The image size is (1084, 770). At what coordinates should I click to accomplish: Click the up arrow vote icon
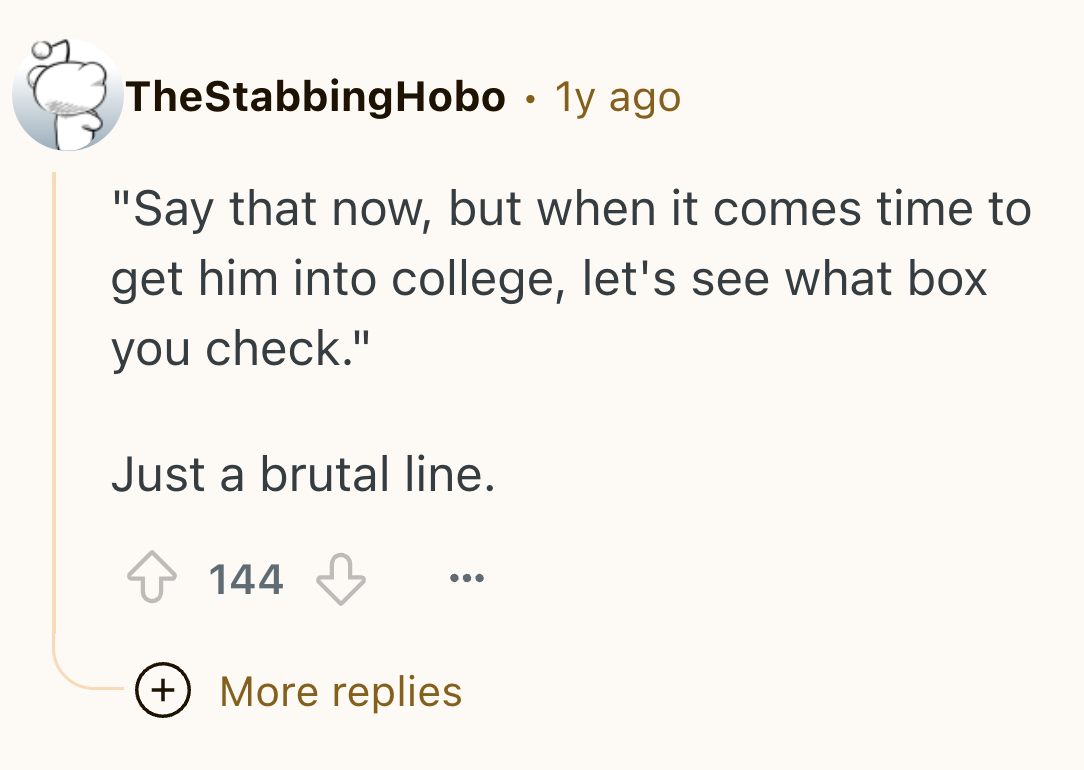tap(151, 577)
